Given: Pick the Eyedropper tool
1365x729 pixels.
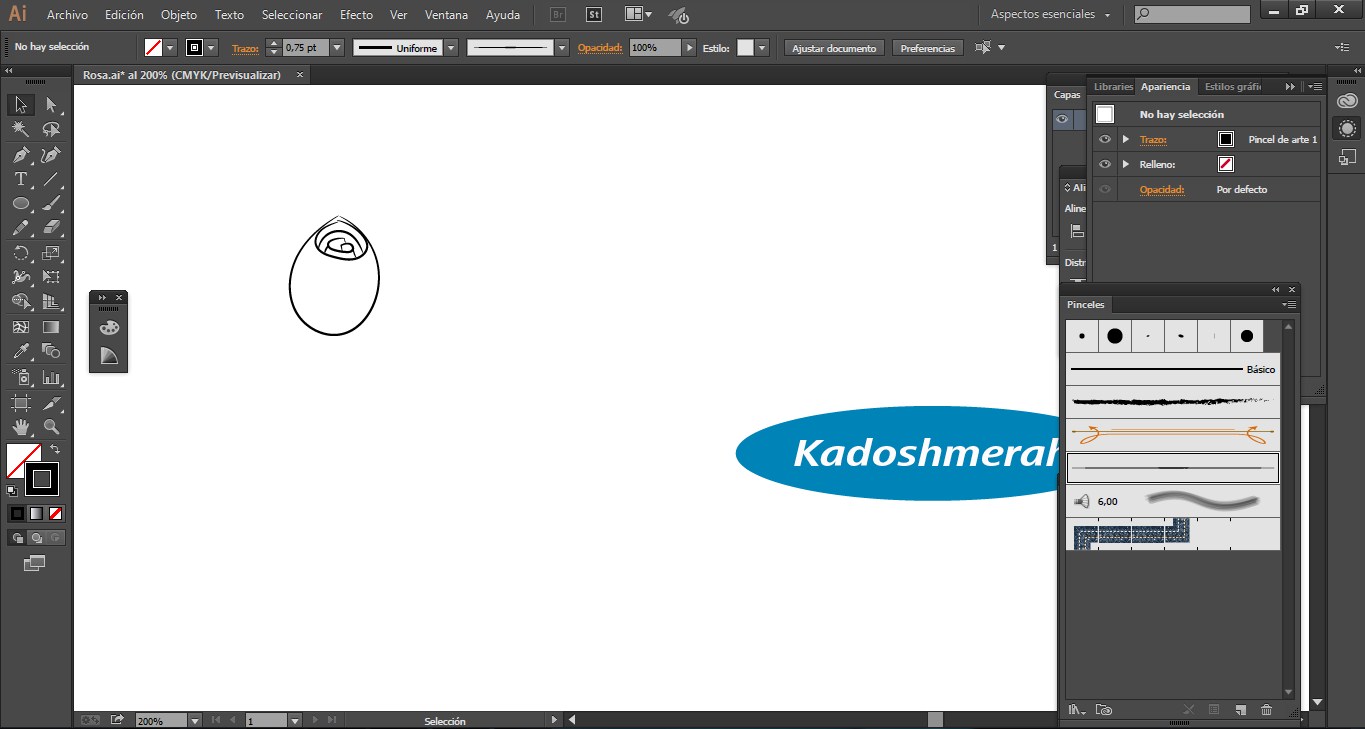Looking at the screenshot, I should click(x=20, y=351).
